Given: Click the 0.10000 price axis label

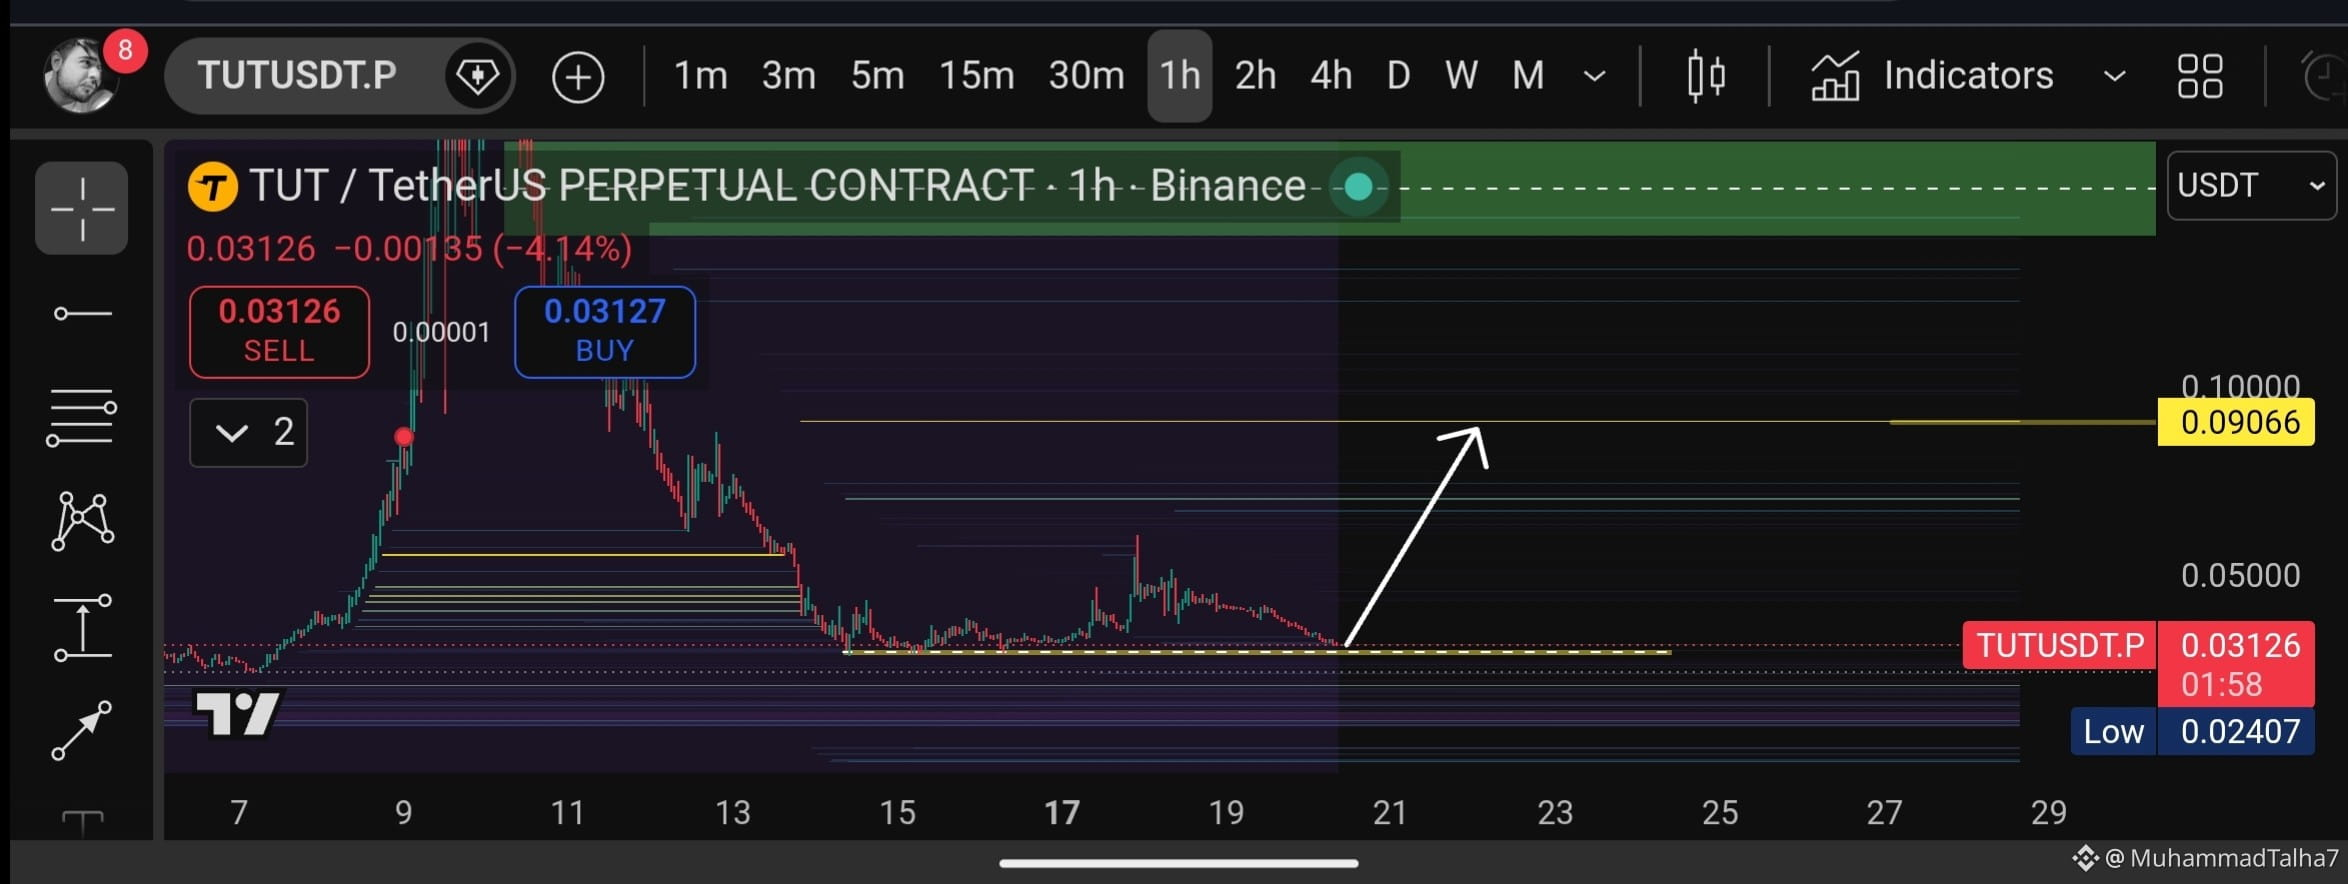Looking at the screenshot, I should click(x=2240, y=385).
